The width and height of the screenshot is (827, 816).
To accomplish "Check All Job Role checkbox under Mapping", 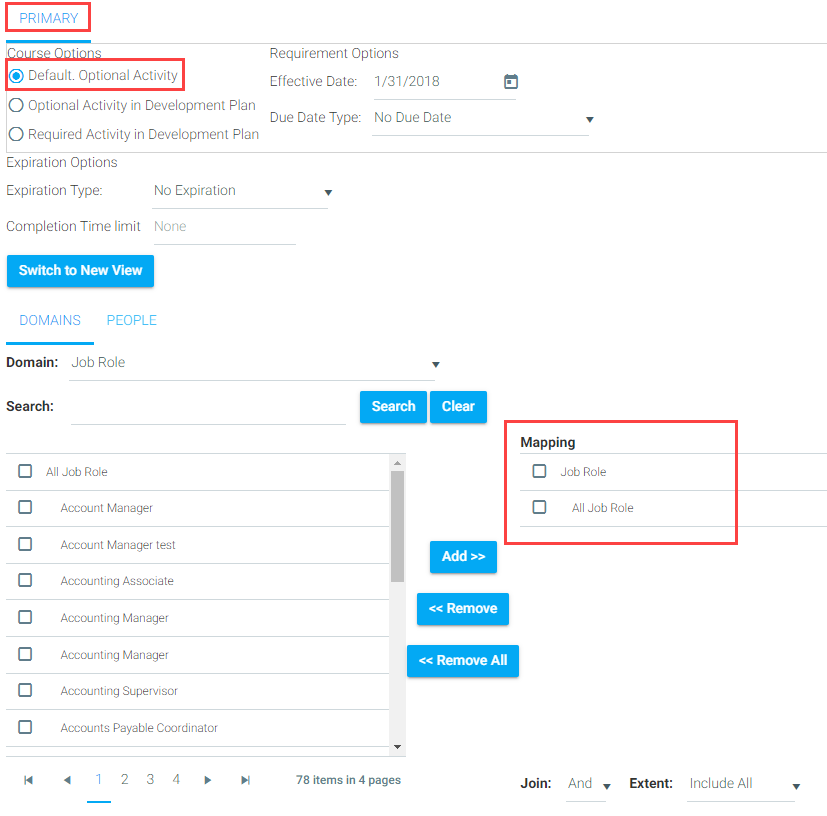I will coord(539,507).
